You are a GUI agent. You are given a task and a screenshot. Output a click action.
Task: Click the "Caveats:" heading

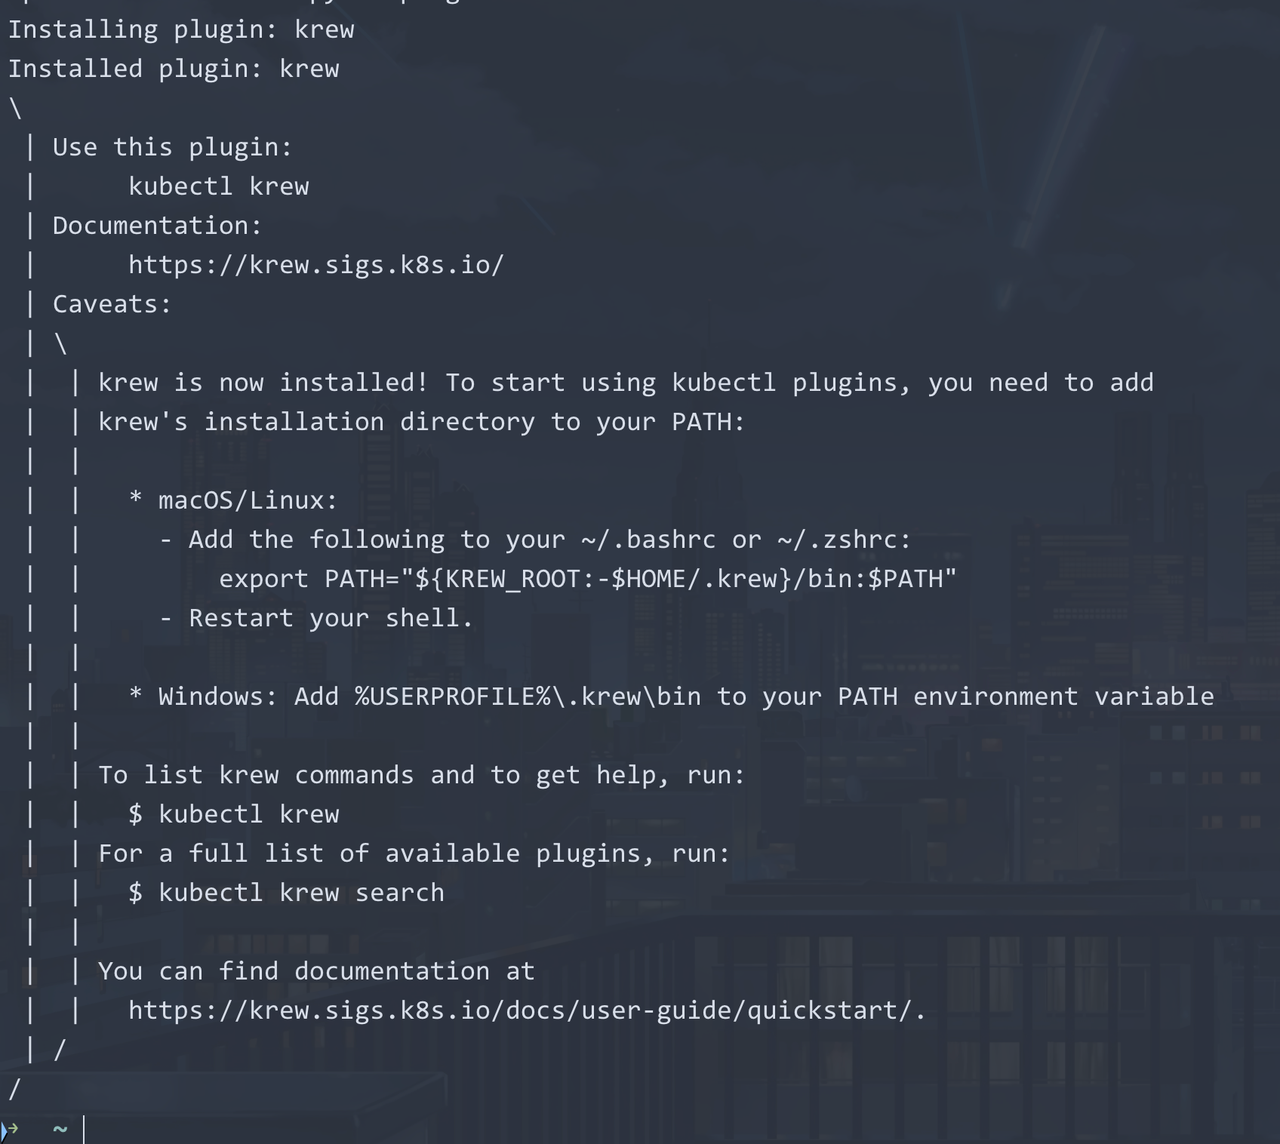click(112, 304)
